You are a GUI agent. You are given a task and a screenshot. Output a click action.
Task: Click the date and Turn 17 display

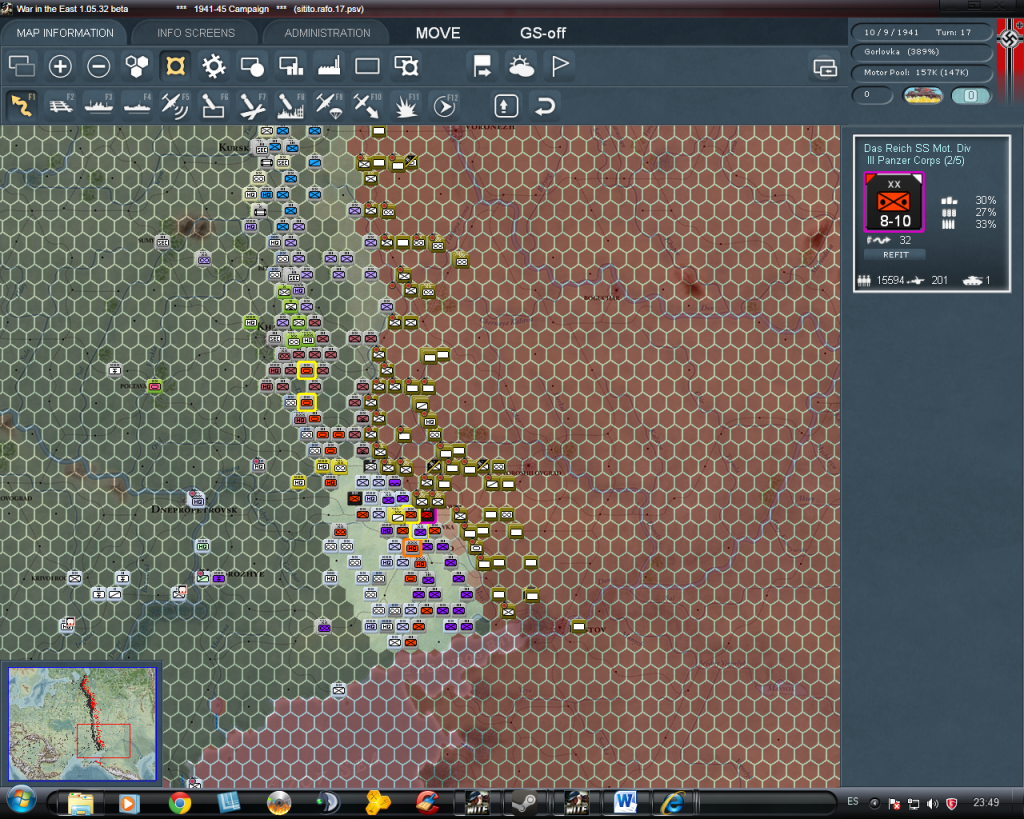[921, 32]
